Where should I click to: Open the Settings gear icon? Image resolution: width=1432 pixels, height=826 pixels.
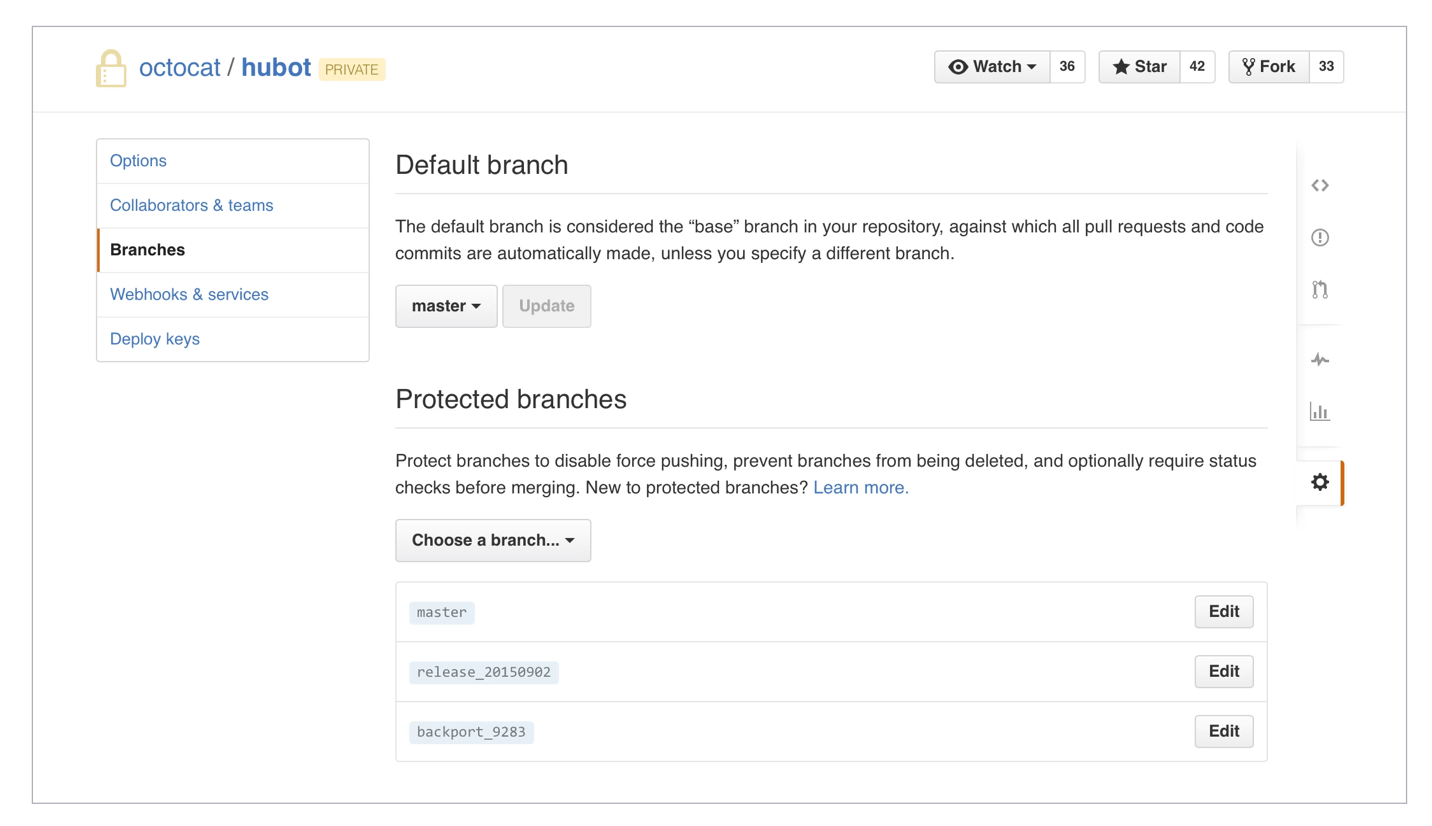pos(1320,482)
